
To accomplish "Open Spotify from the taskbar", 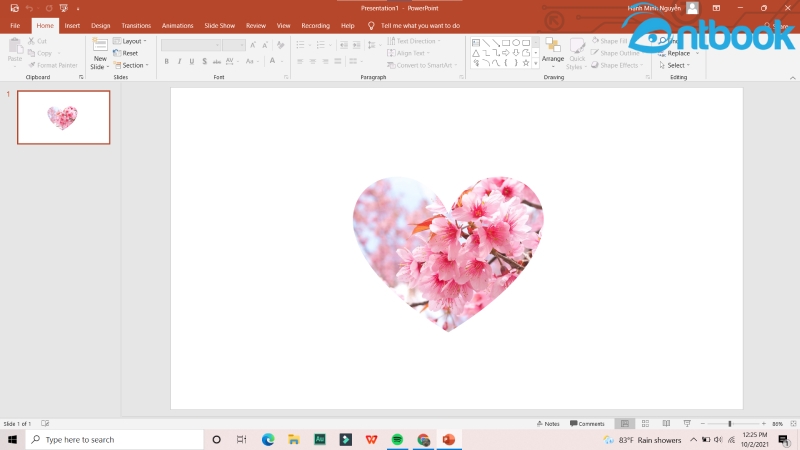I will [397, 439].
